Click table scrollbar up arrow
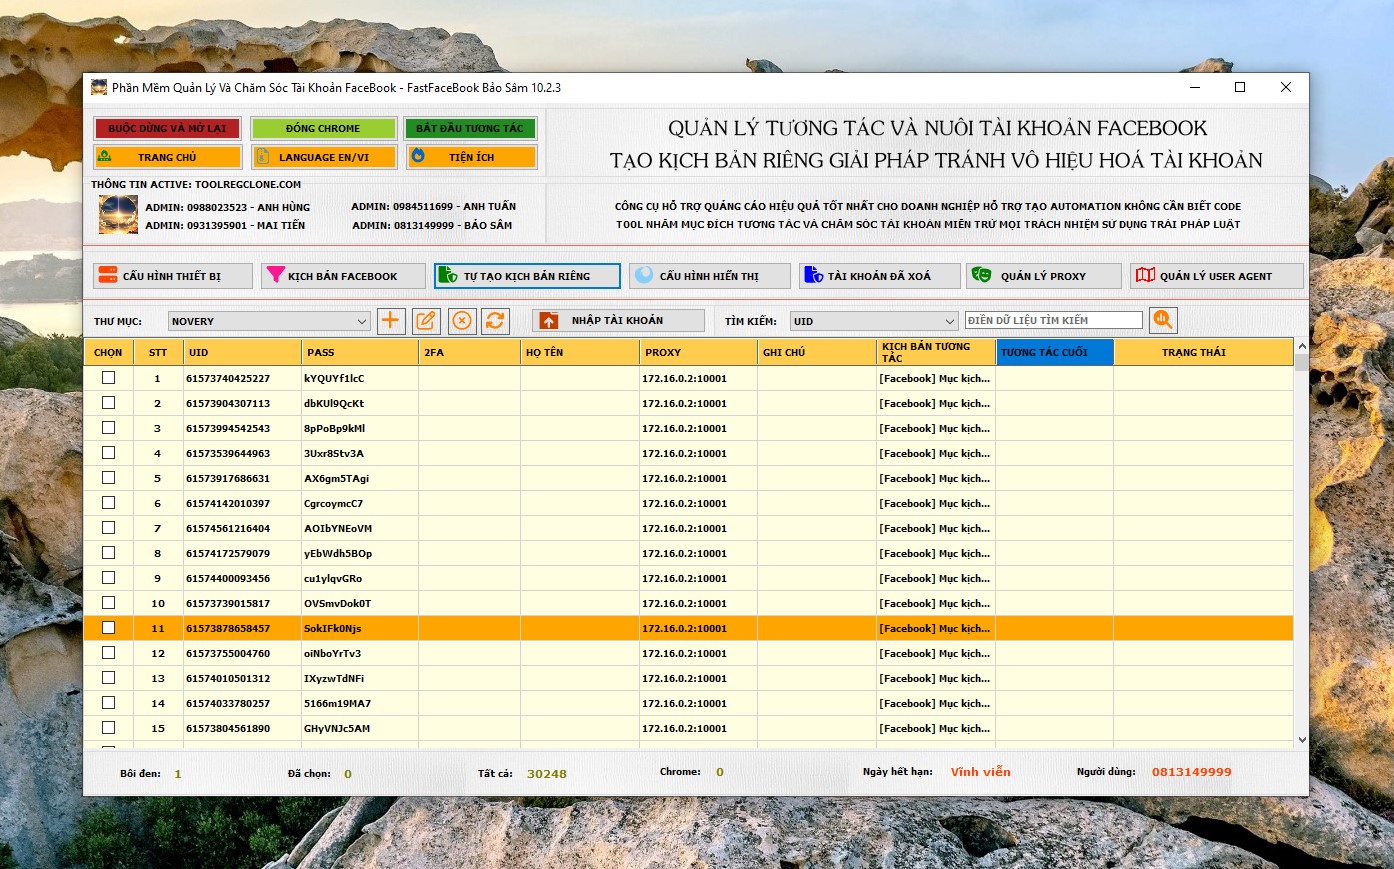This screenshot has width=1394, height=869. (1301, 346)
